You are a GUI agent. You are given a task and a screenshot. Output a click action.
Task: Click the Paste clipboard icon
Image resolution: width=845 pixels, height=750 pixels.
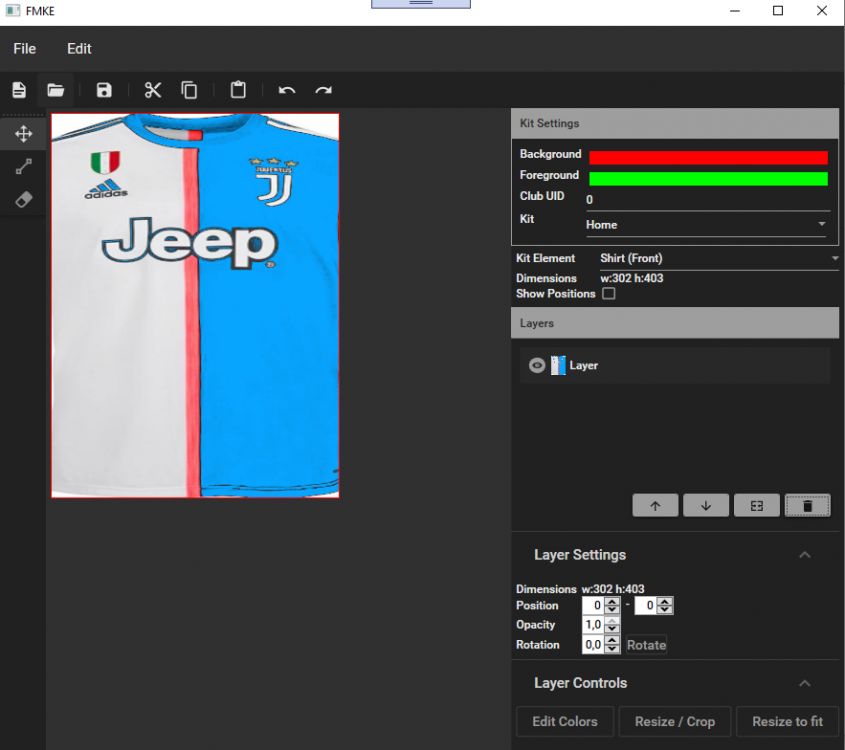tap(238, 90)
